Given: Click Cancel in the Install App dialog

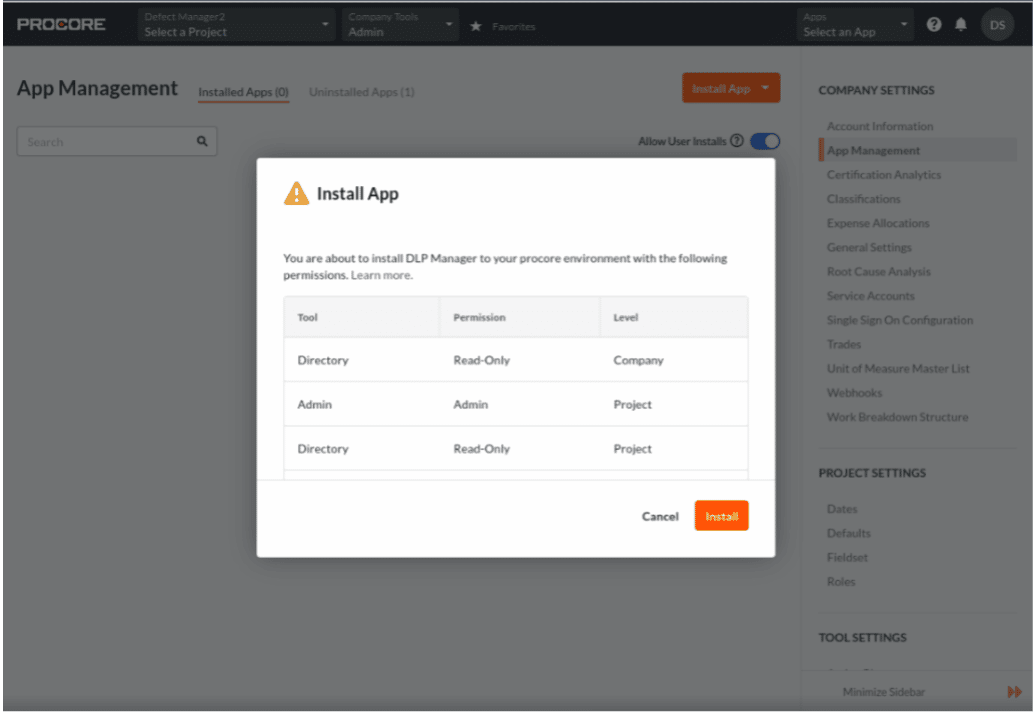Looking at the screenshot, I should pos(660,516).
